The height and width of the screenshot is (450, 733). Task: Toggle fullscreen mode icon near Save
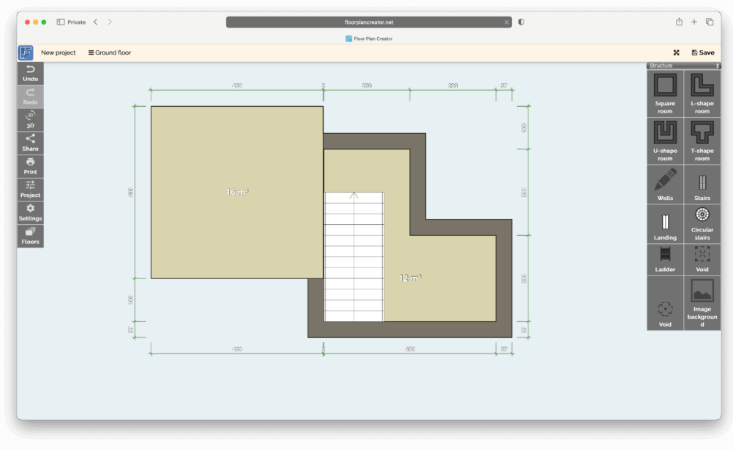click(x=677, y=52)
